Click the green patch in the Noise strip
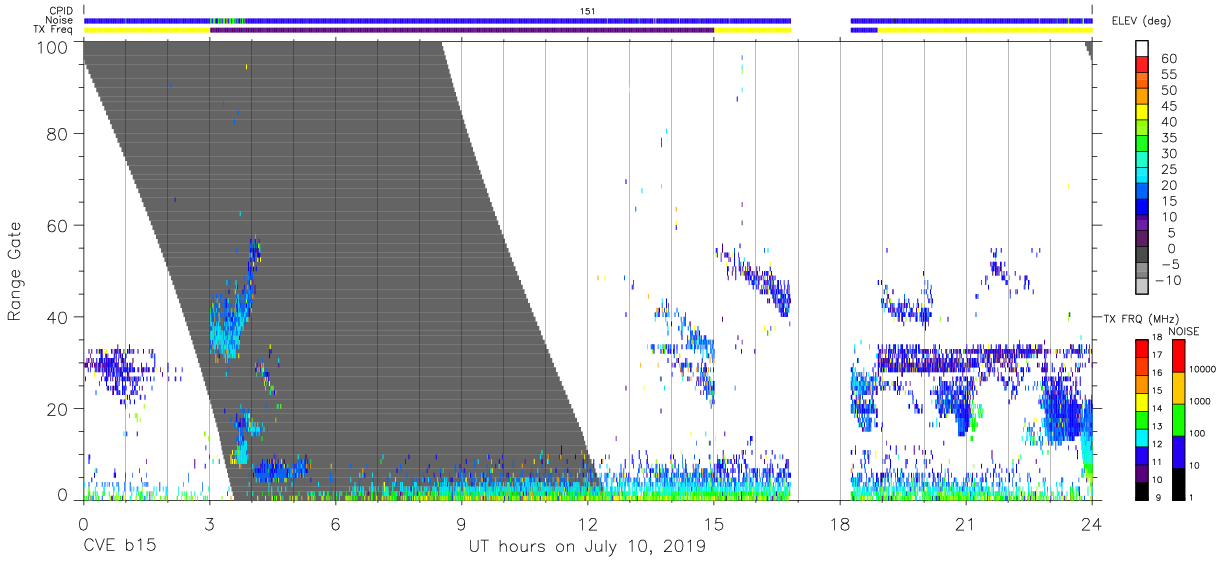The height and width of the screenshot is (567, 1228). (x=228, y=20)
